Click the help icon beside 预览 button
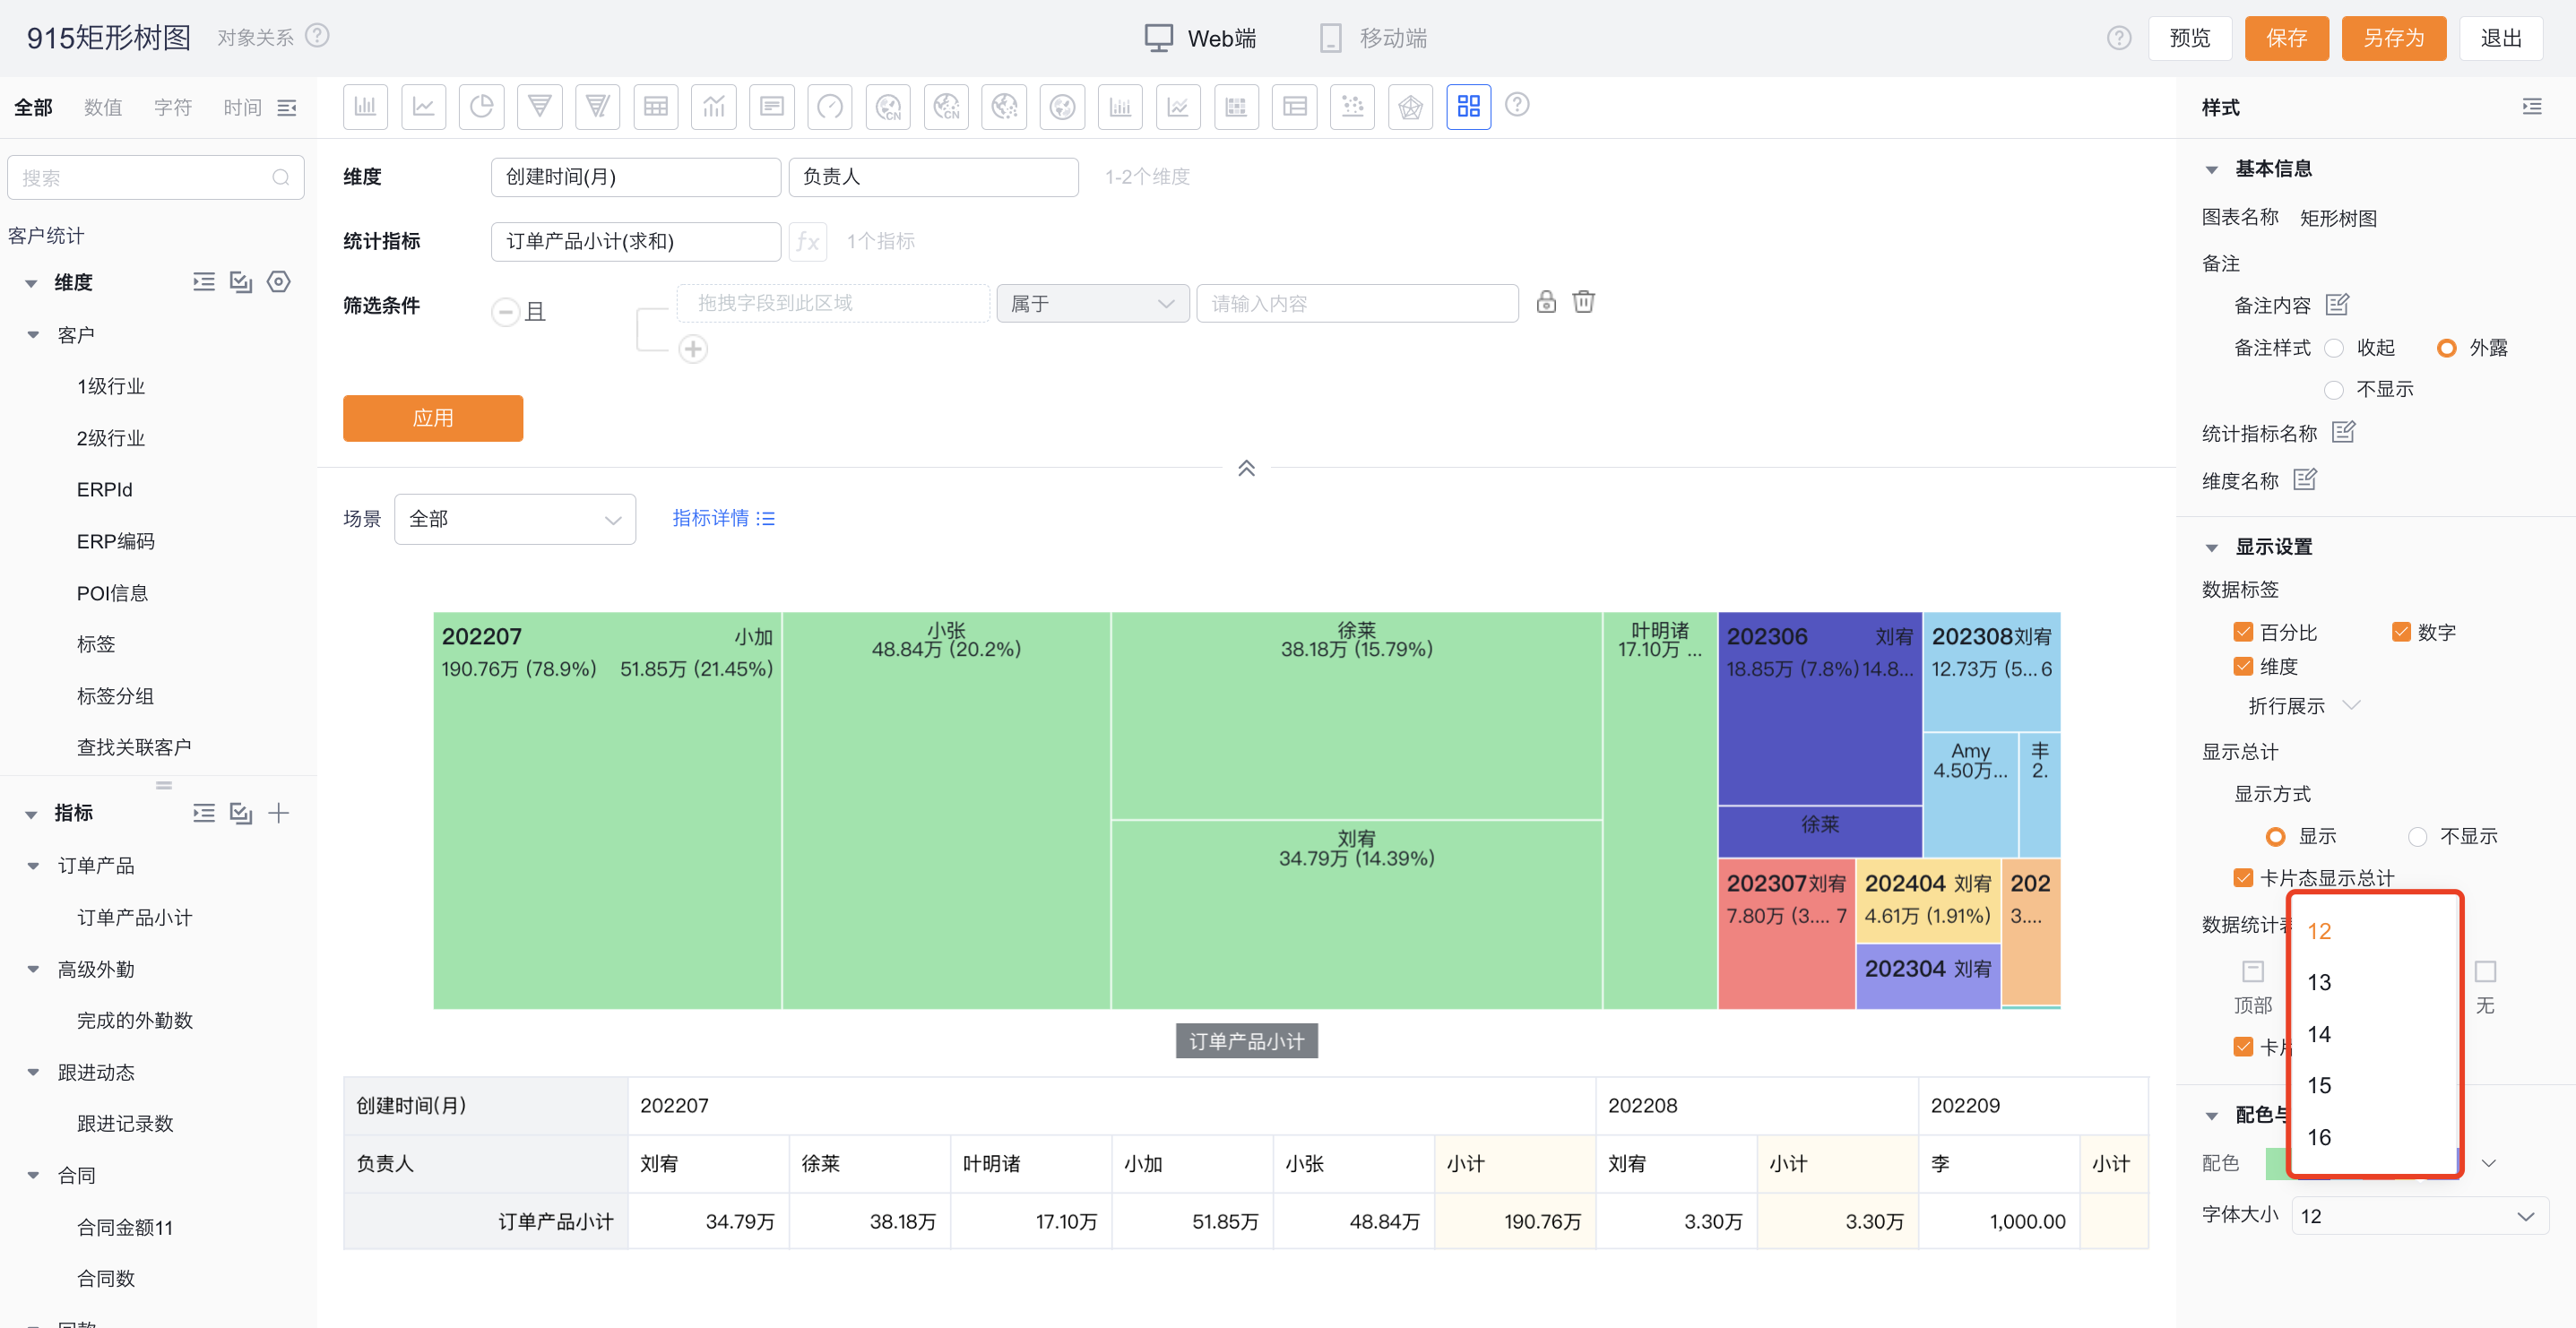Image resolution: width=2576 pixels, height=1328 pixels. point(2119,38)
